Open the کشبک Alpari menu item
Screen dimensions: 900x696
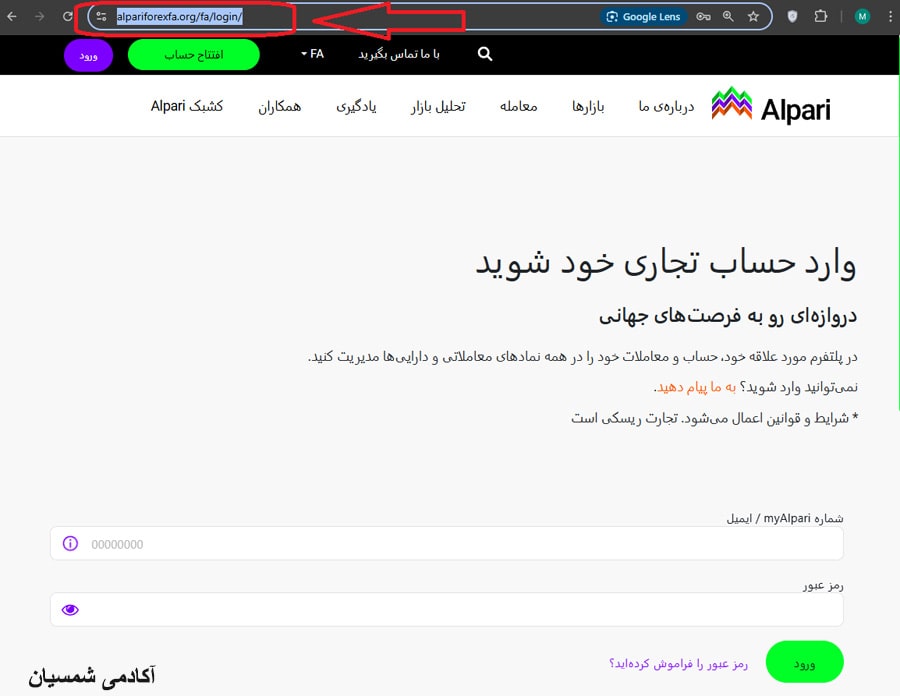tap(187, 106)
